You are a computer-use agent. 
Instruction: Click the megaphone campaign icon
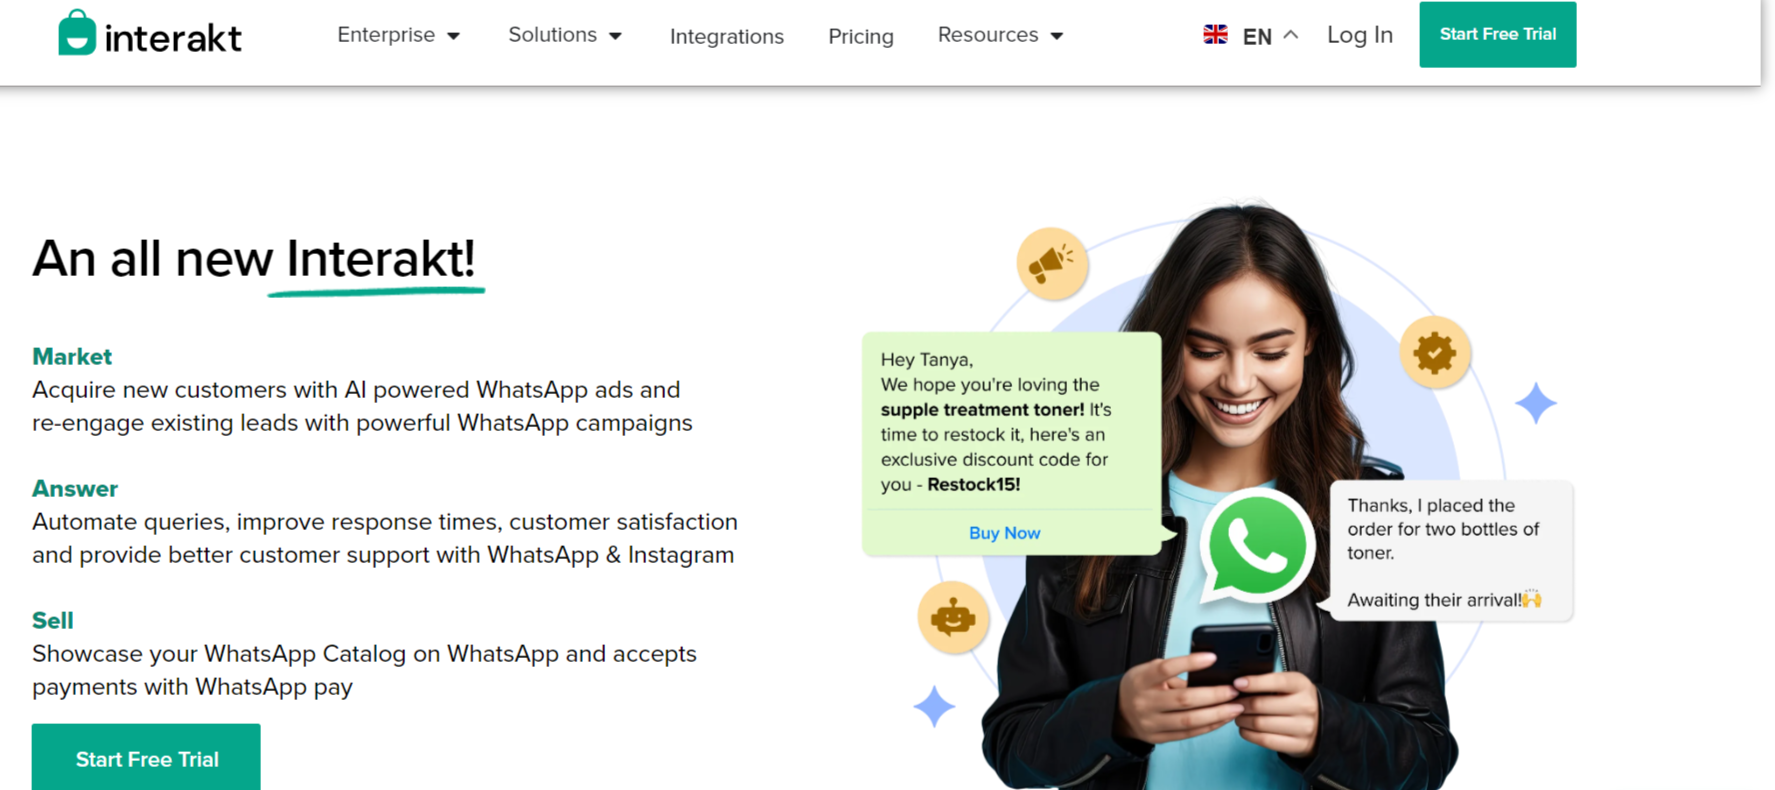pos(1052,263)
